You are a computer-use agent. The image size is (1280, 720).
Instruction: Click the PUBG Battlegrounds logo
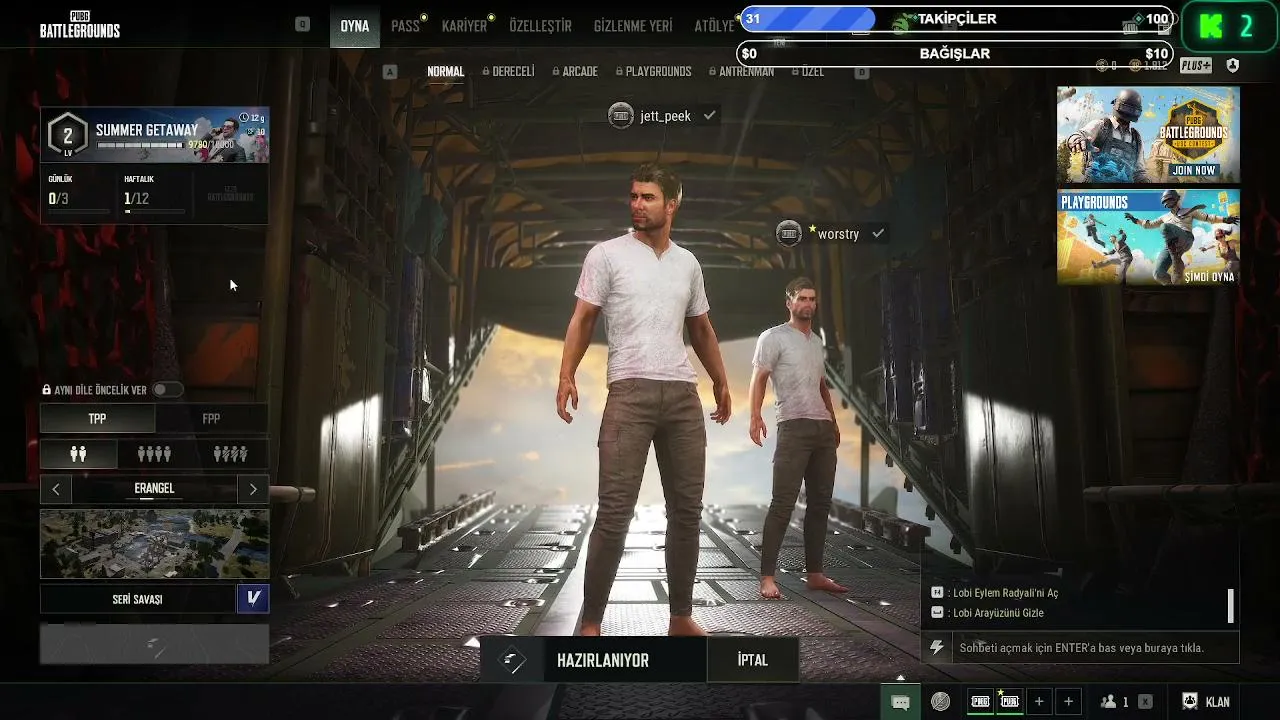(x=80, y=25)
